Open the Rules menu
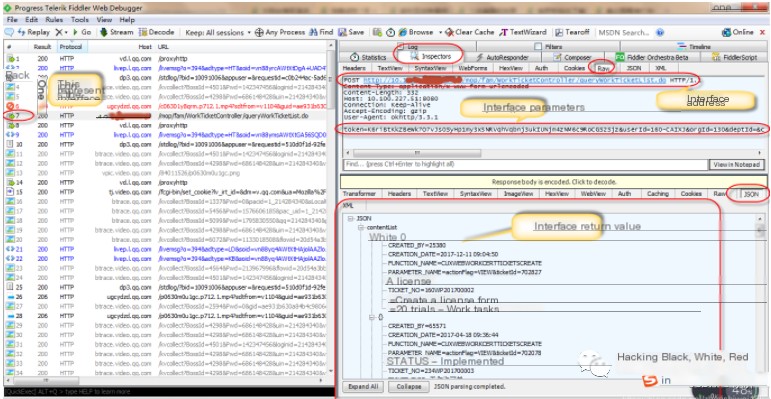The width and height of the screenshot is (771, 399). pyautogui.click(x=54, y=20)
